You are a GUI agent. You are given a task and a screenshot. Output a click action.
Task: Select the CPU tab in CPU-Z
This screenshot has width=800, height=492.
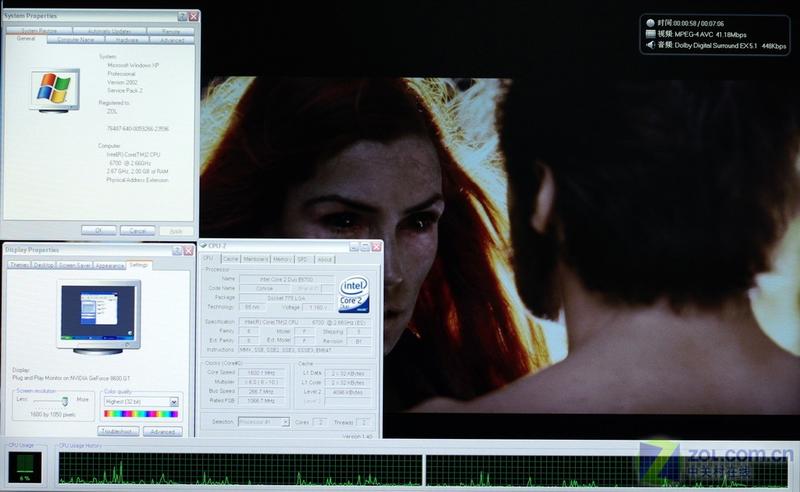[x=209, y=258]
